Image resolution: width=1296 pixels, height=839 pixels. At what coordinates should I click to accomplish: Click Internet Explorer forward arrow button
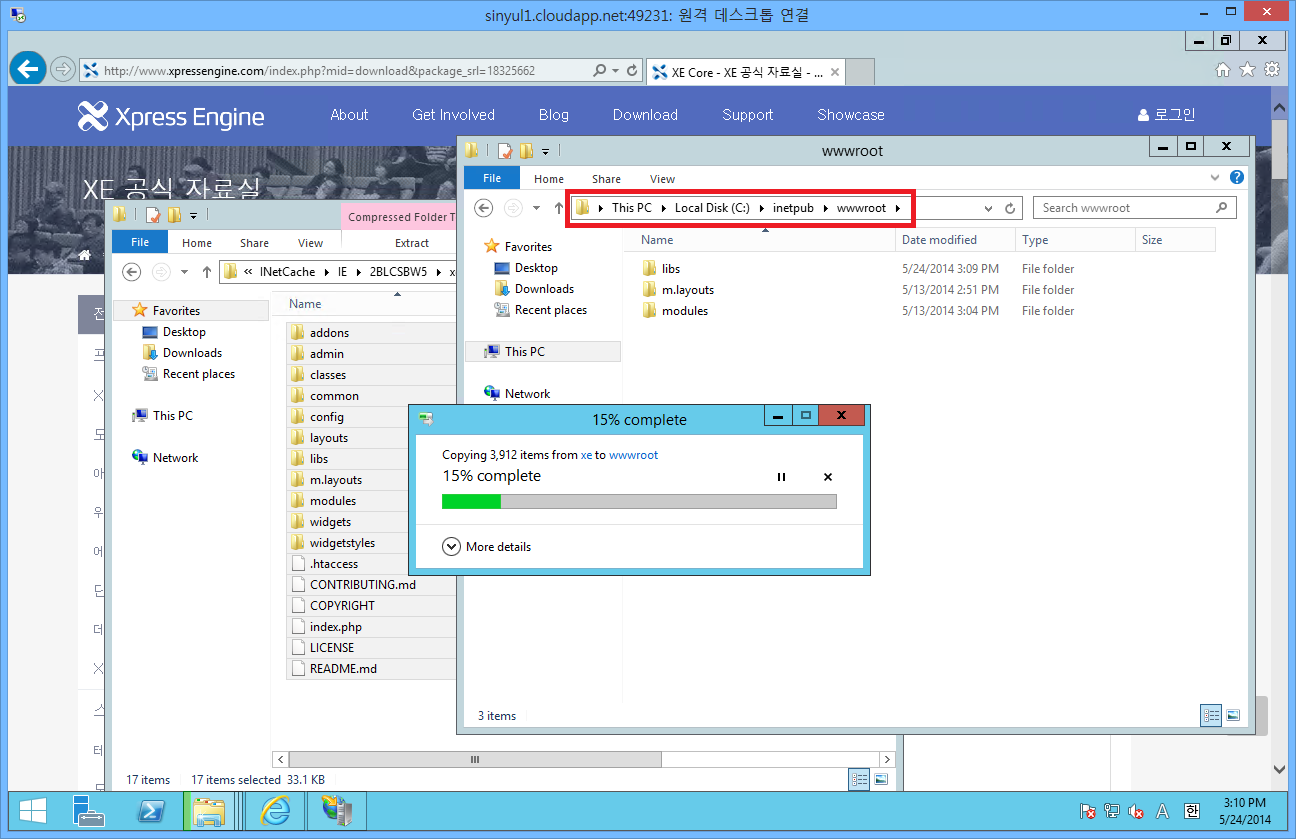[63, 69]
